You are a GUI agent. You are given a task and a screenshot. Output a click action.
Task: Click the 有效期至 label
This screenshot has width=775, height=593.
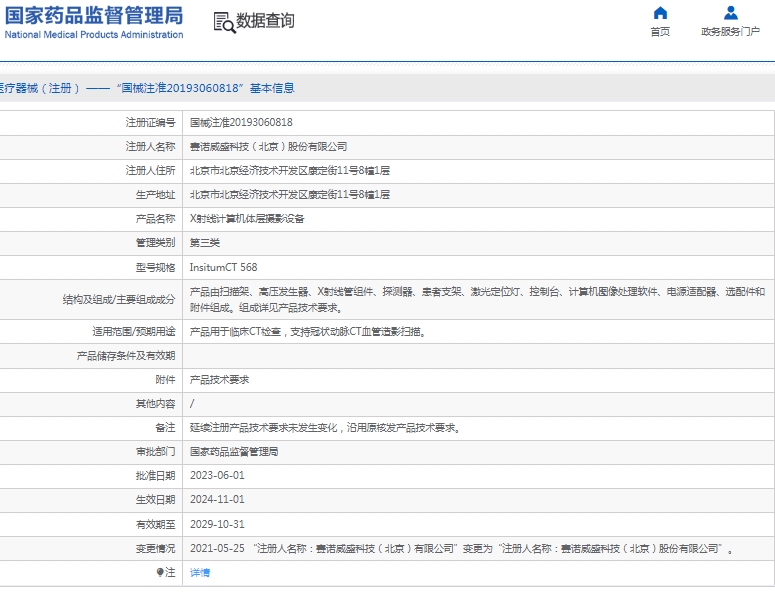point(156,524)
